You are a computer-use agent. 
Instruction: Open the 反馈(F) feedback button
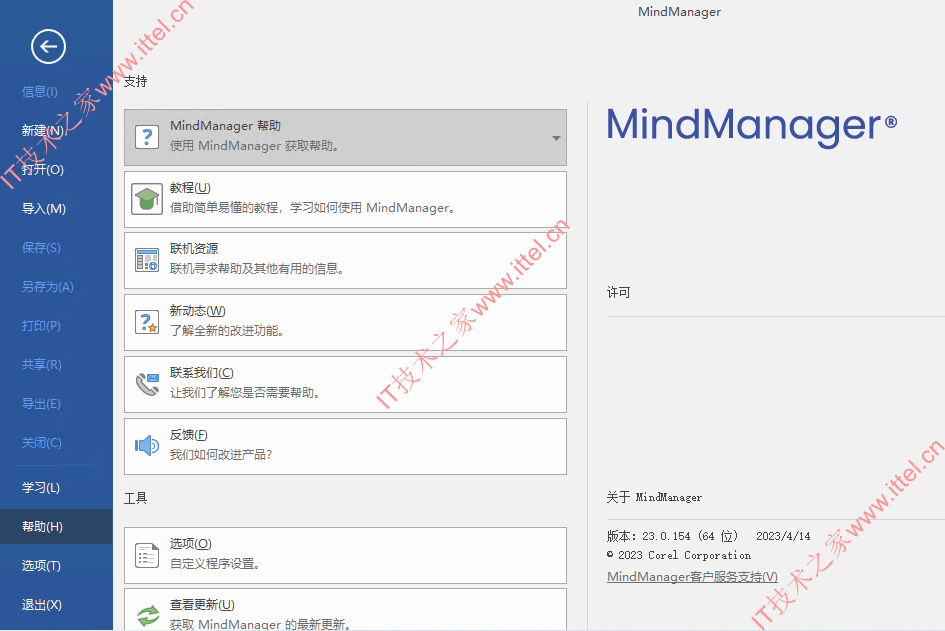345,447
